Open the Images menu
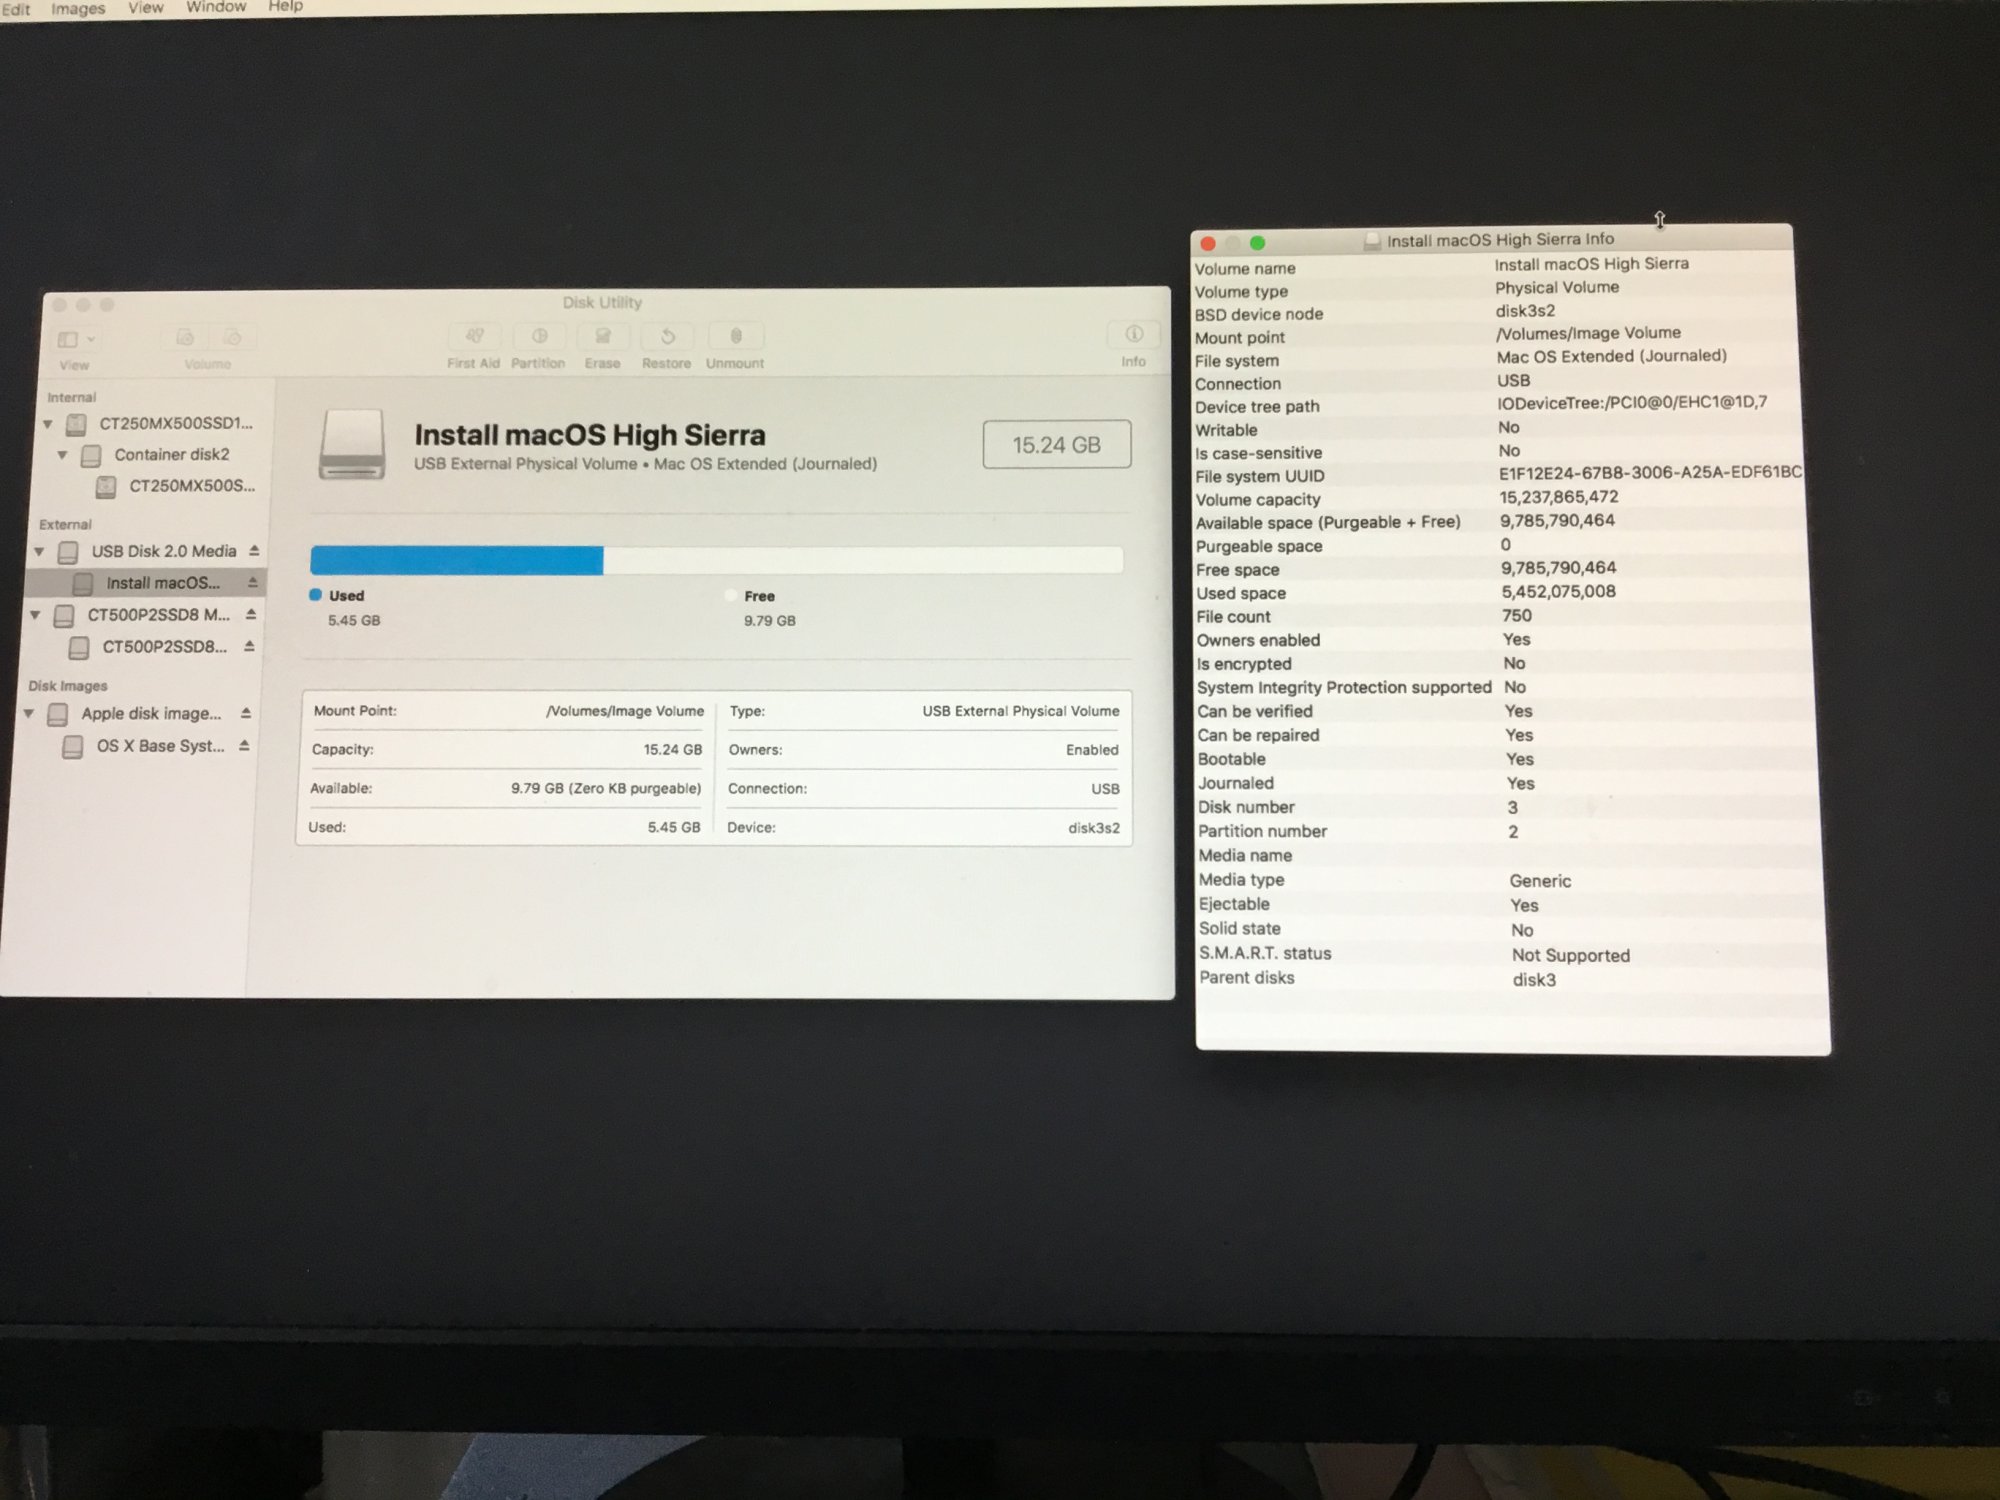This screenshot has height=1500, width=2000. 78,8
